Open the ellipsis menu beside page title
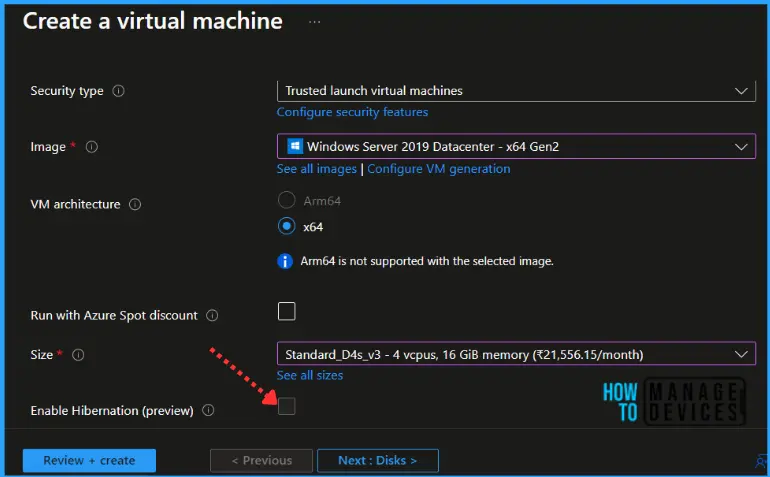This screenshot has height=477, width=770. pos(314,22)
